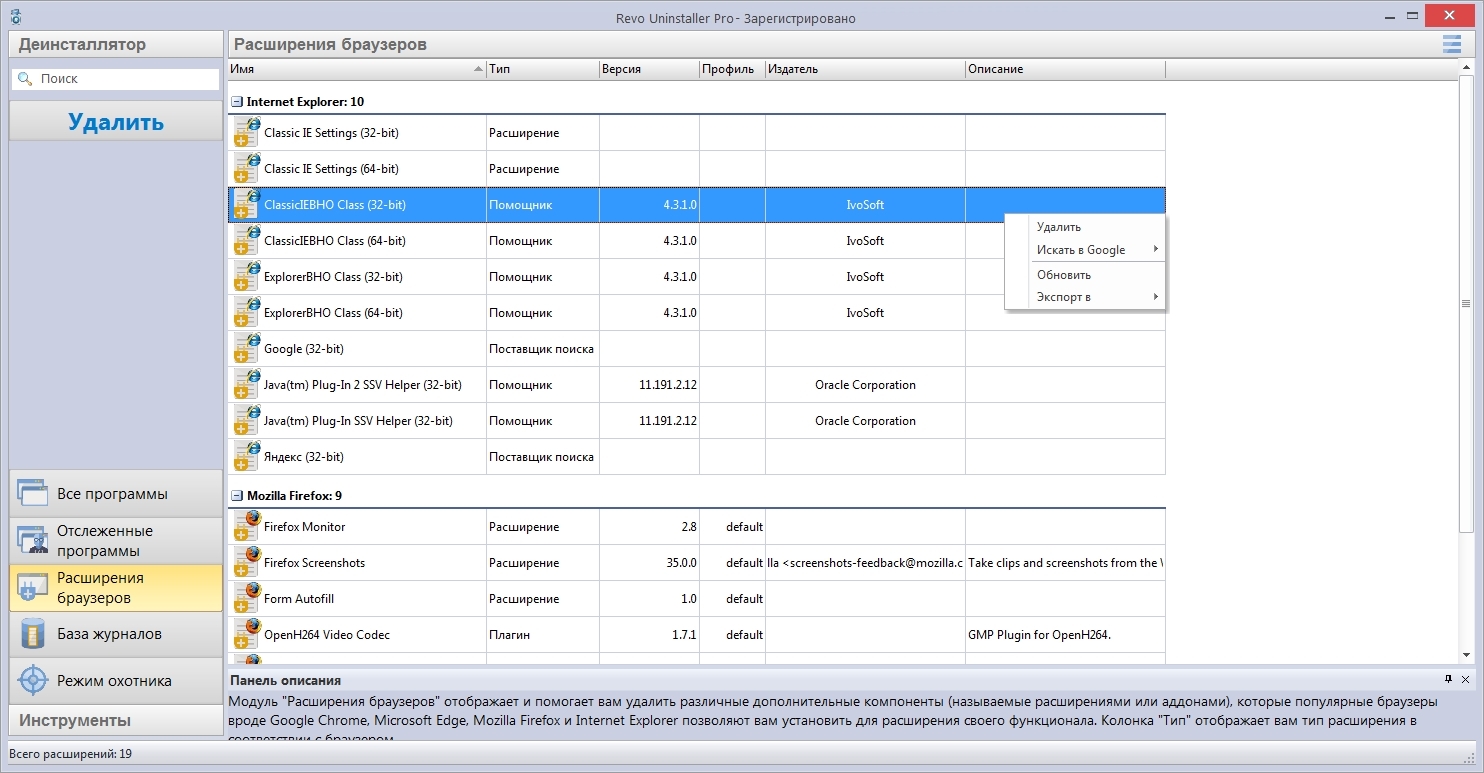Click the Яндекс (32-bit) row icon
Screen dimensions: 1484x773
[x=246, y=456]
